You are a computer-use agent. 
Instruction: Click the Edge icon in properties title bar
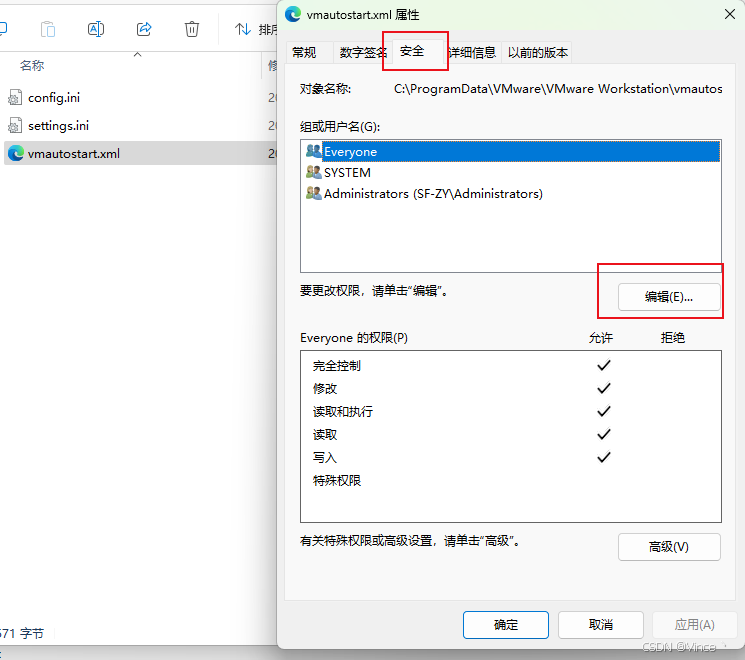[x=293, y=15]
